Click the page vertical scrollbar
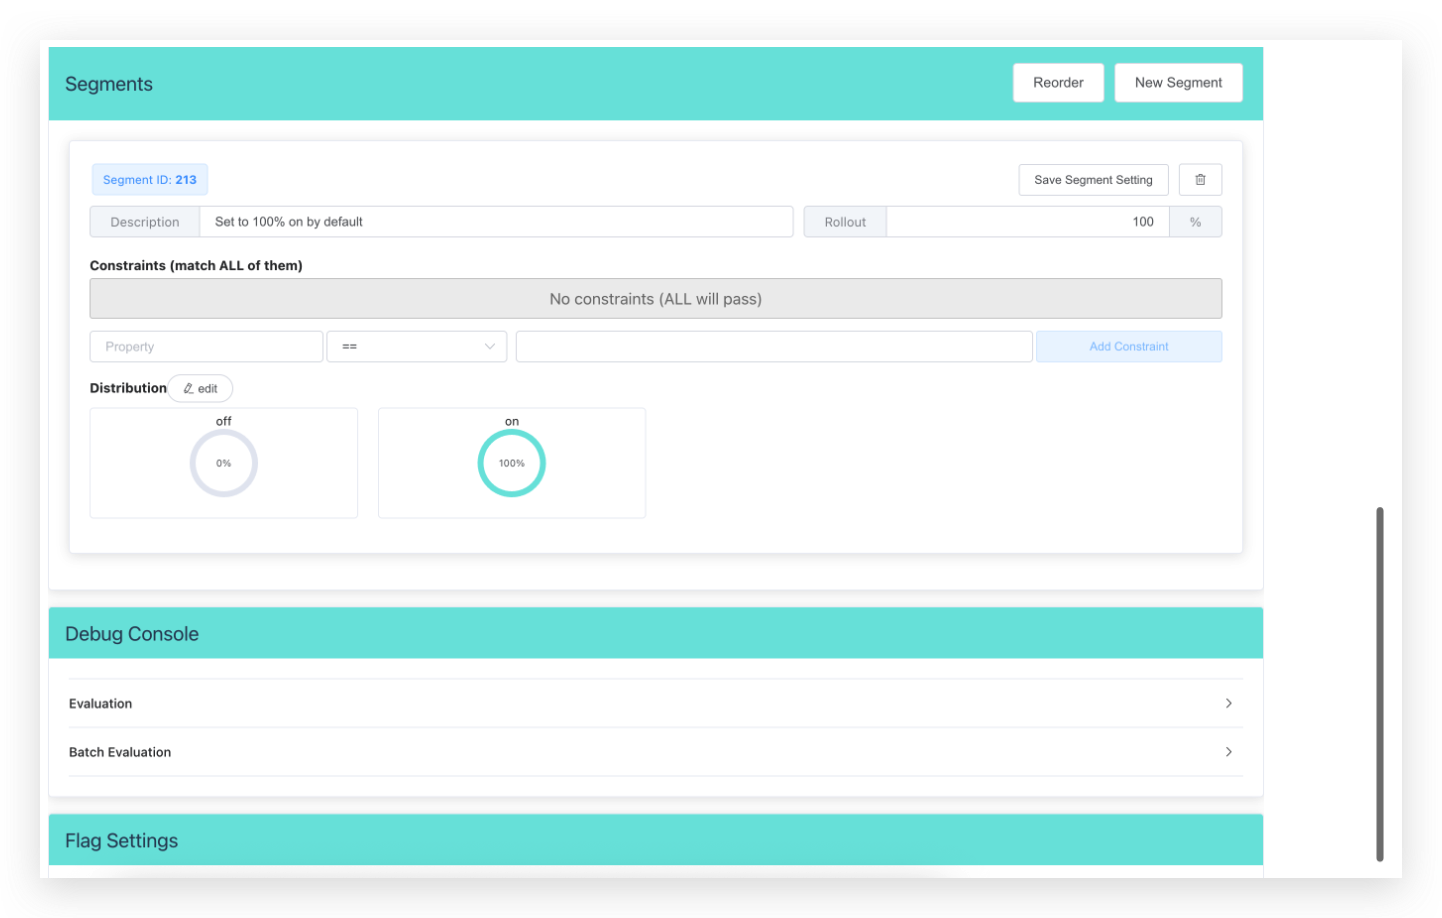This screenshot has height=918, width=1442. tap(1380, 684)
